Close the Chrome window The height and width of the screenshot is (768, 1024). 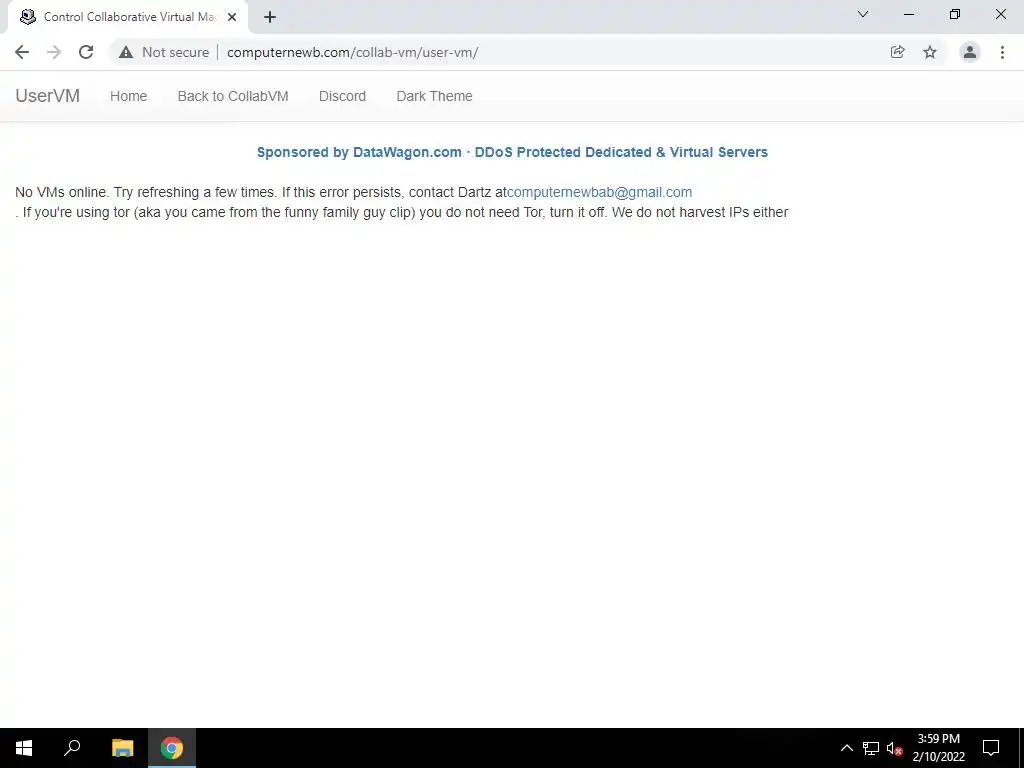click(1000, 14)
